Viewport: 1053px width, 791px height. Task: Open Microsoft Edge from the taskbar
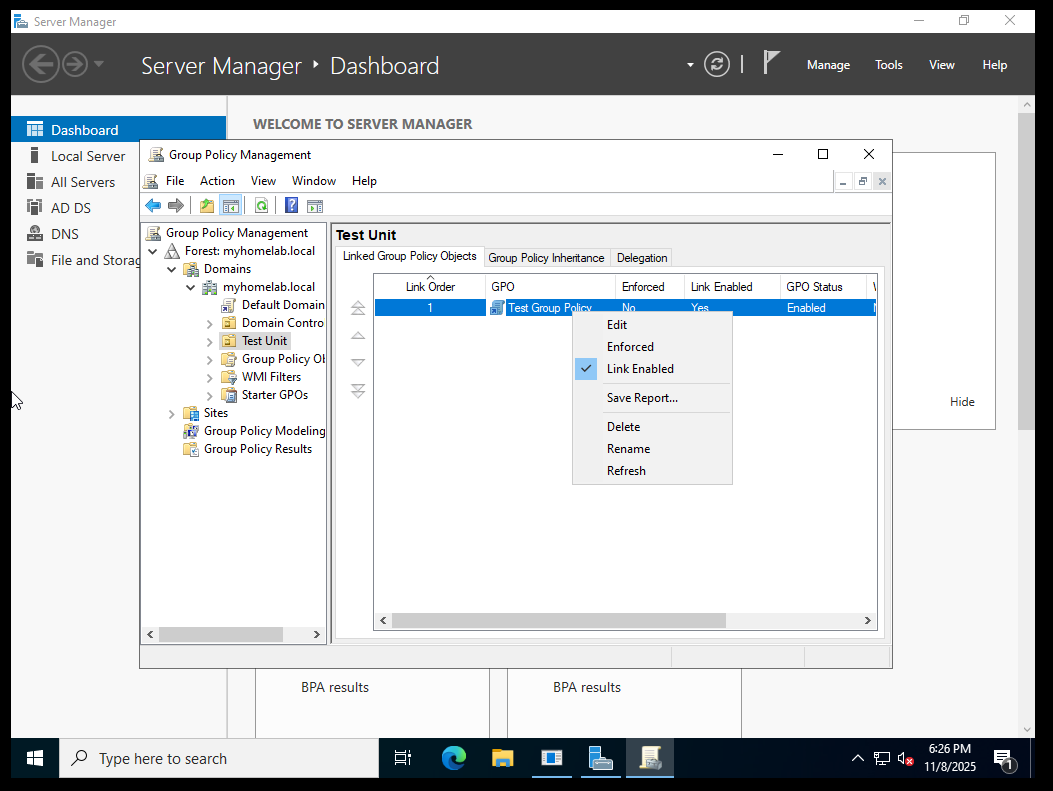[454, 758]
